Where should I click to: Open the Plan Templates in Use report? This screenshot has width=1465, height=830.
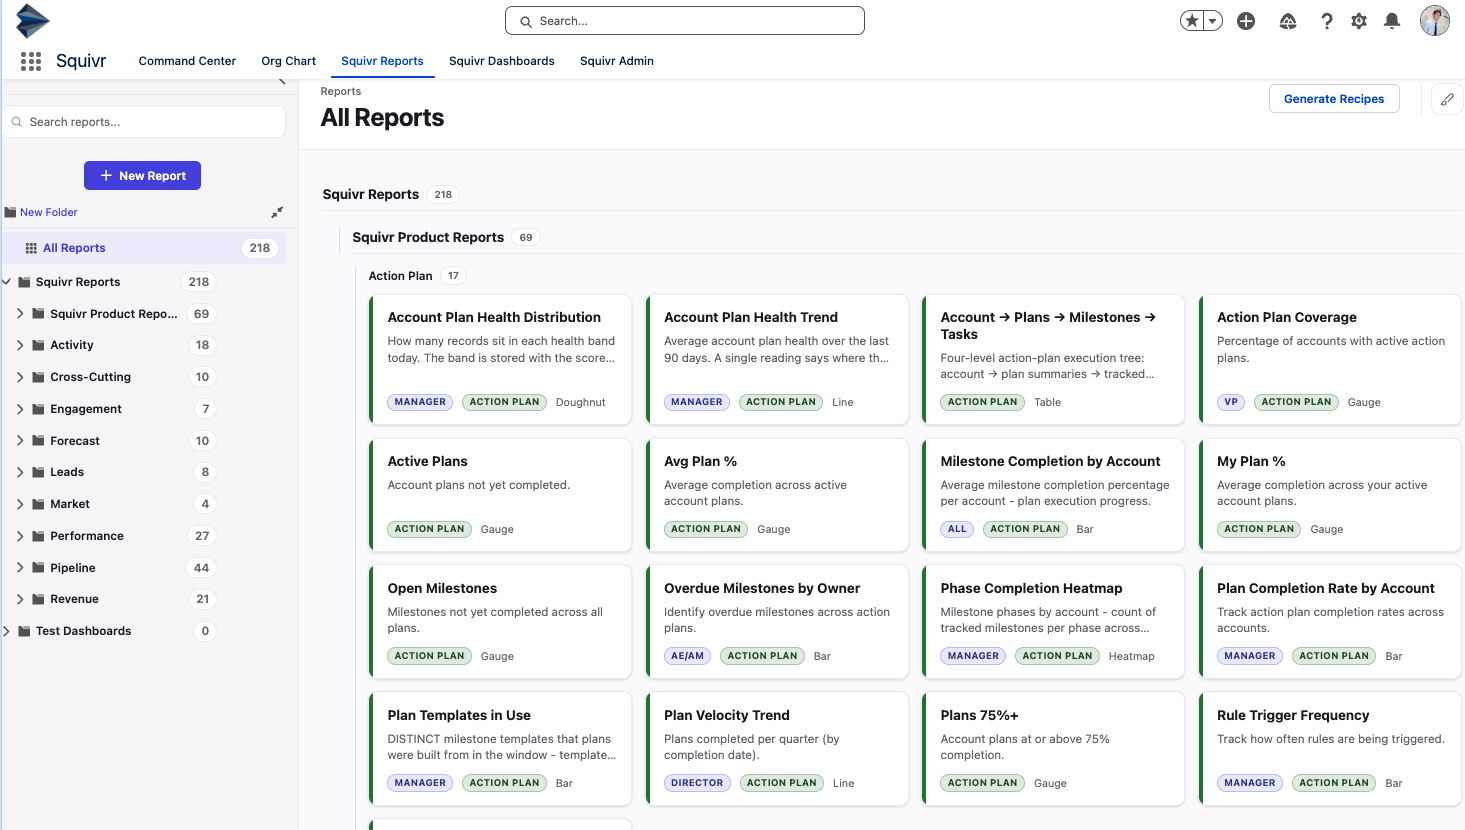coord(500,749)
